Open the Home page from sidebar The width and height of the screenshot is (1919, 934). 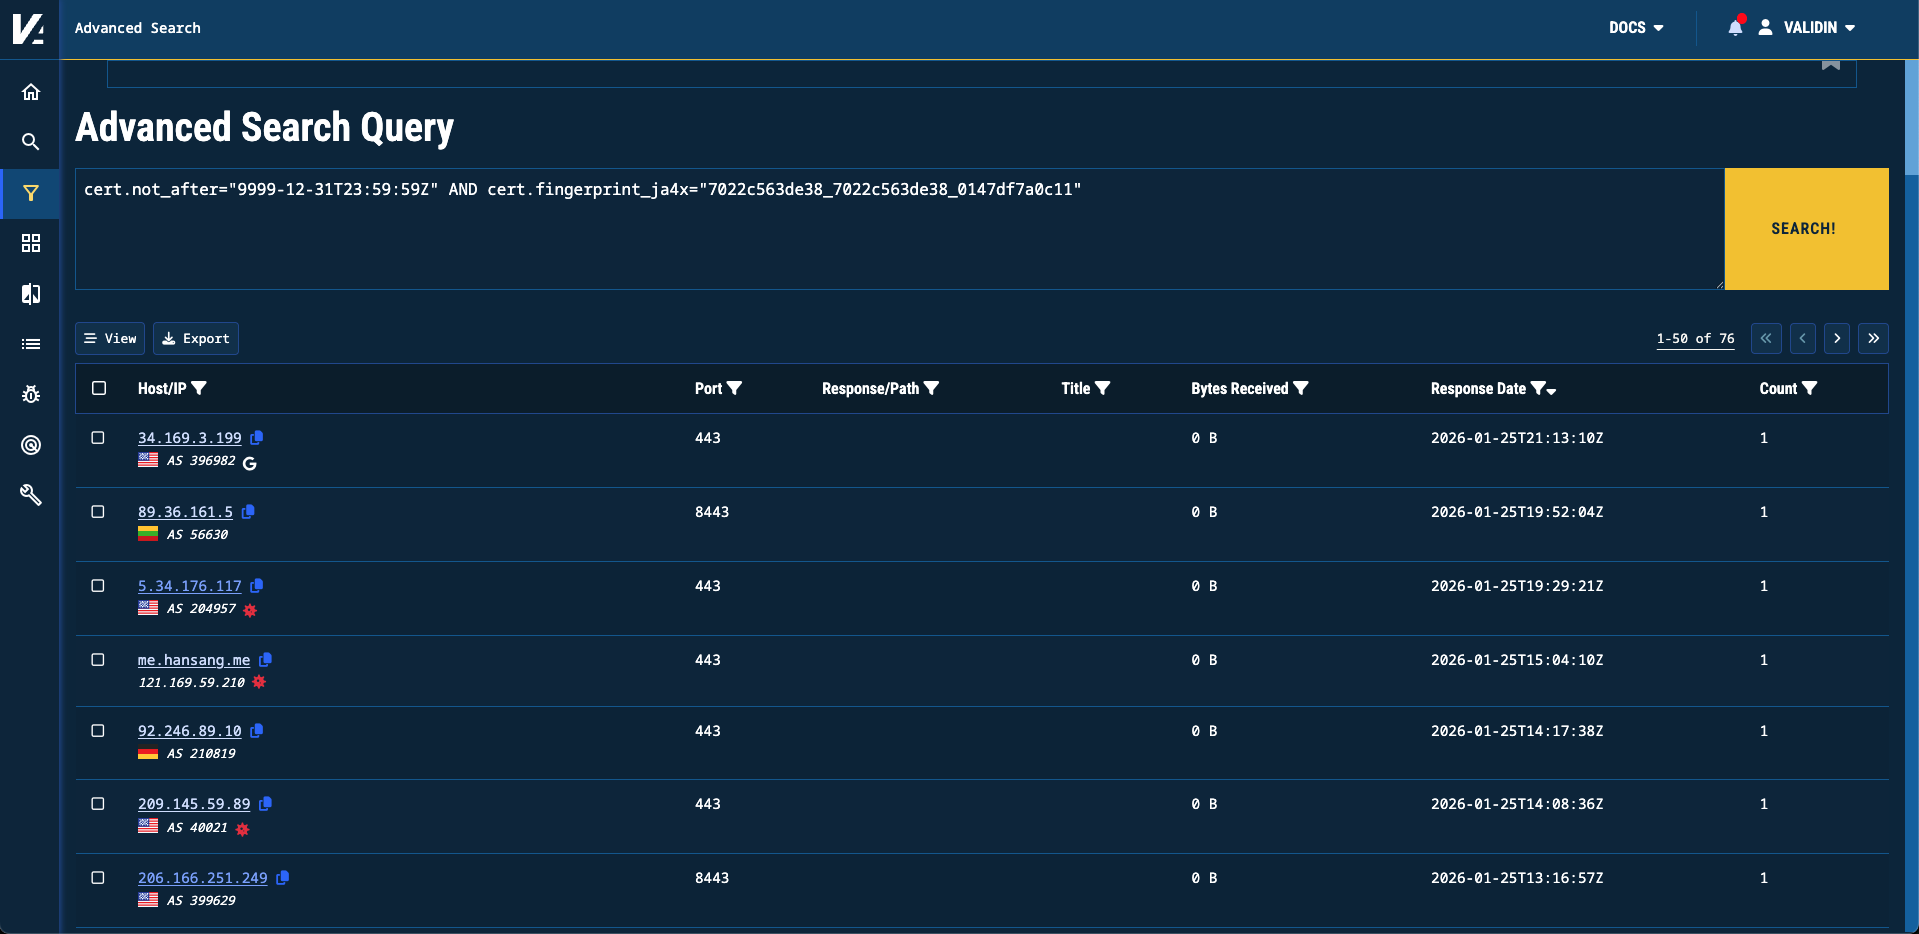(x=31, y=91)
